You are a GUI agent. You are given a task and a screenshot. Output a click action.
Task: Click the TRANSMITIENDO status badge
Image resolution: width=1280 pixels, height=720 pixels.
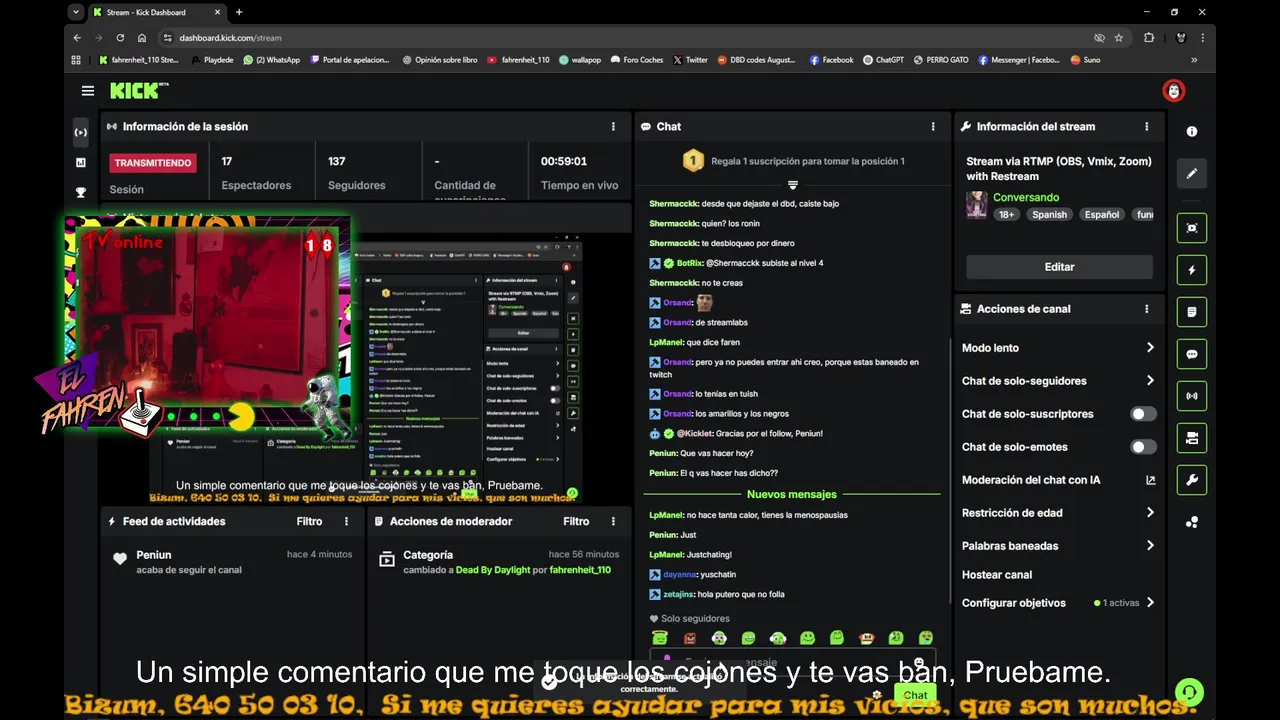153,163
